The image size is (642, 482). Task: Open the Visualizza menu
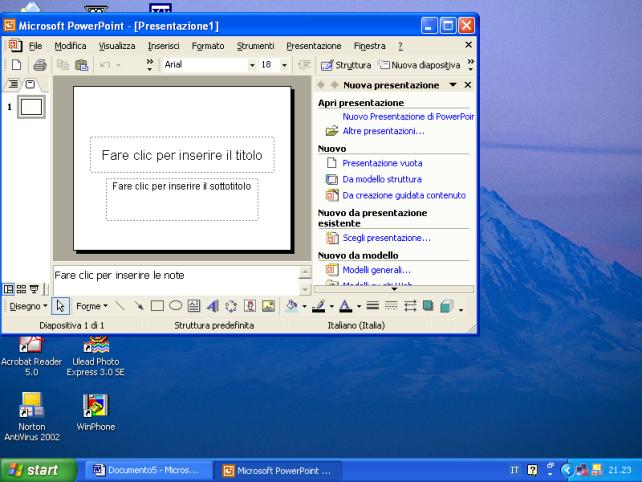[x=117, y=46]
